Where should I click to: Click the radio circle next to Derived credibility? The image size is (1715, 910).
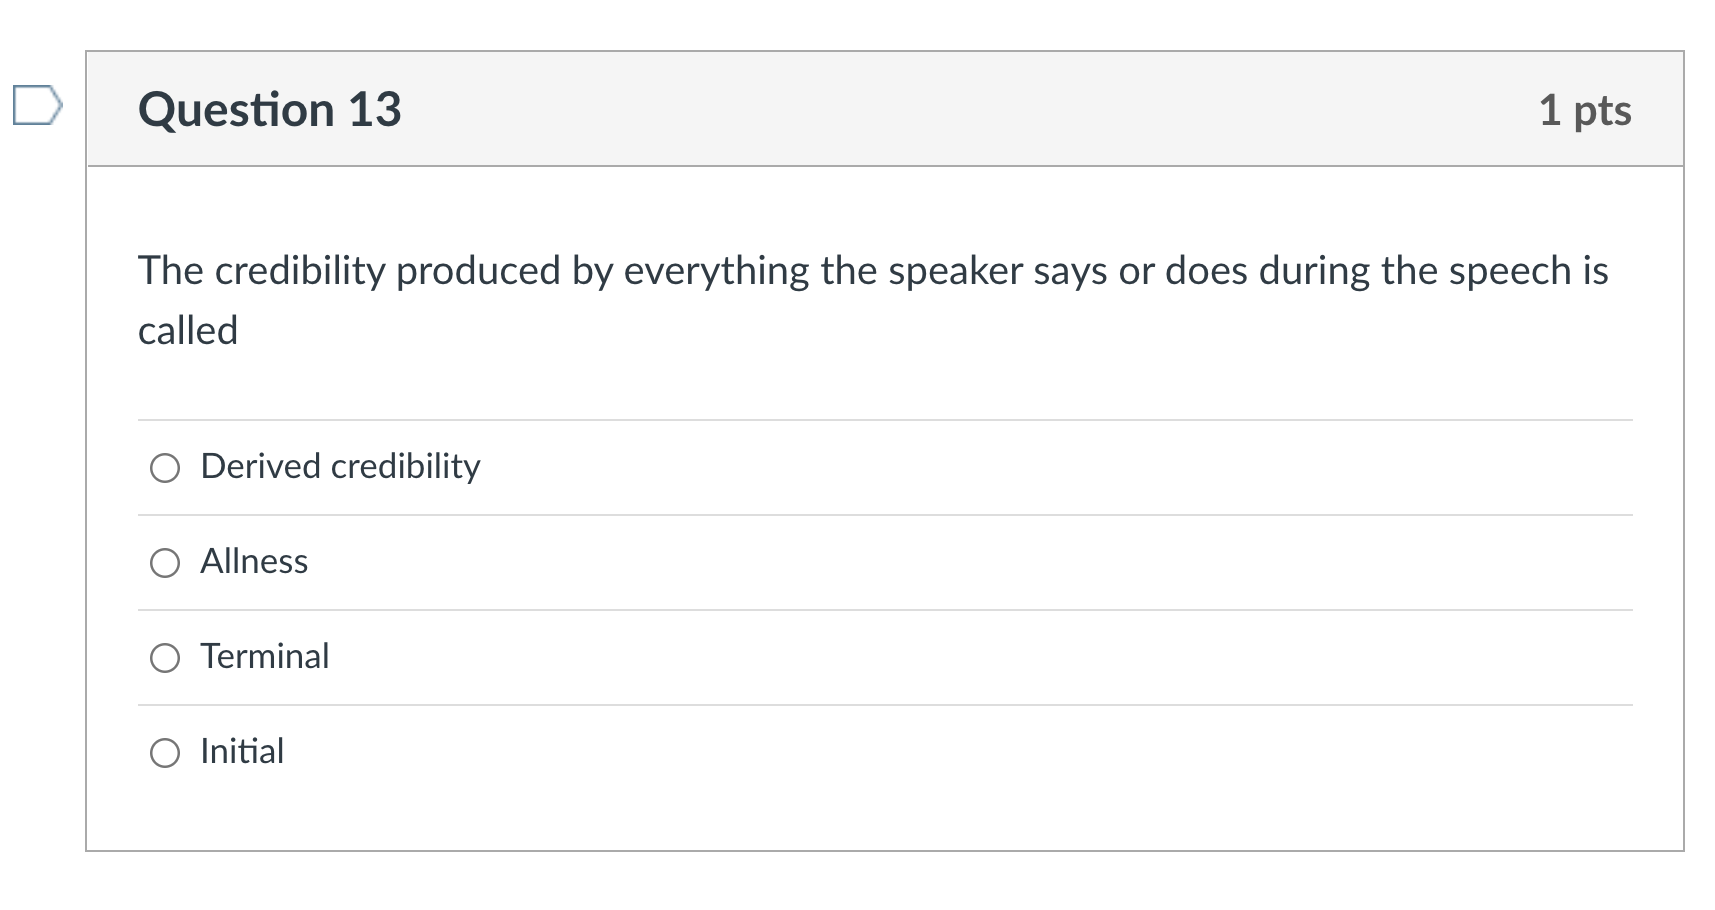tap(166, 466)
